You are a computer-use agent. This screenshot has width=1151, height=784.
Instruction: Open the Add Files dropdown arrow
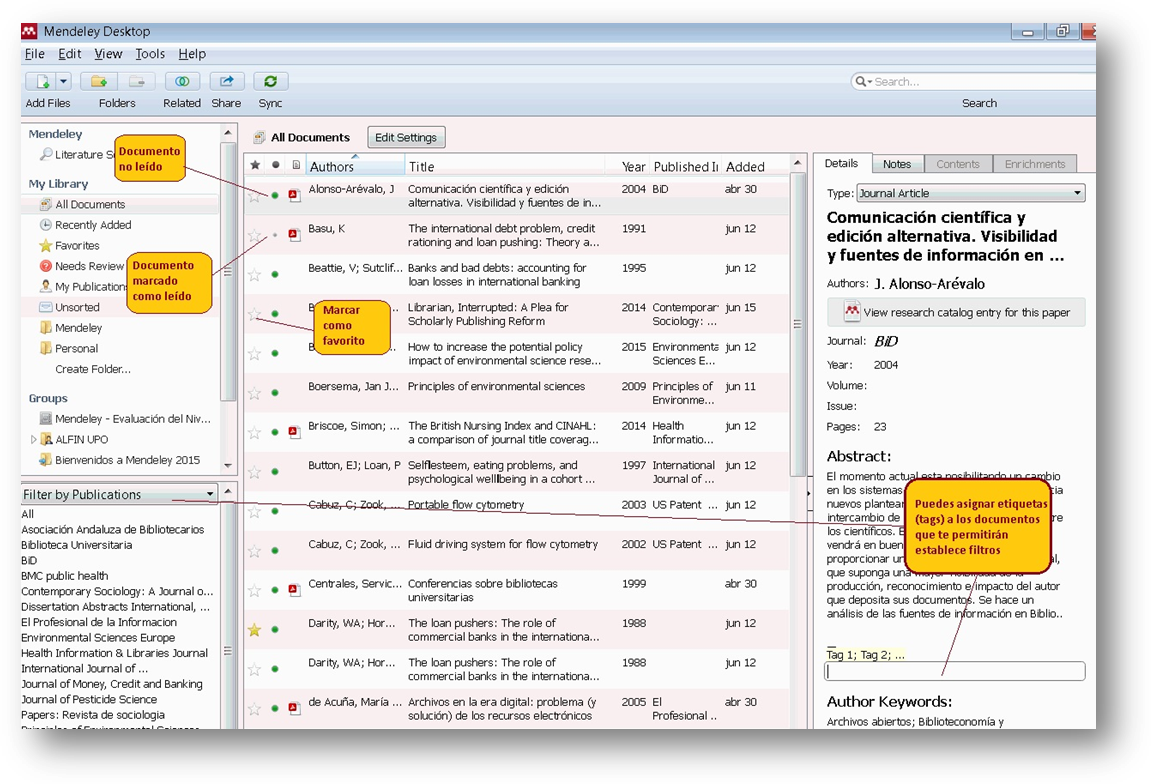(64, 81)
